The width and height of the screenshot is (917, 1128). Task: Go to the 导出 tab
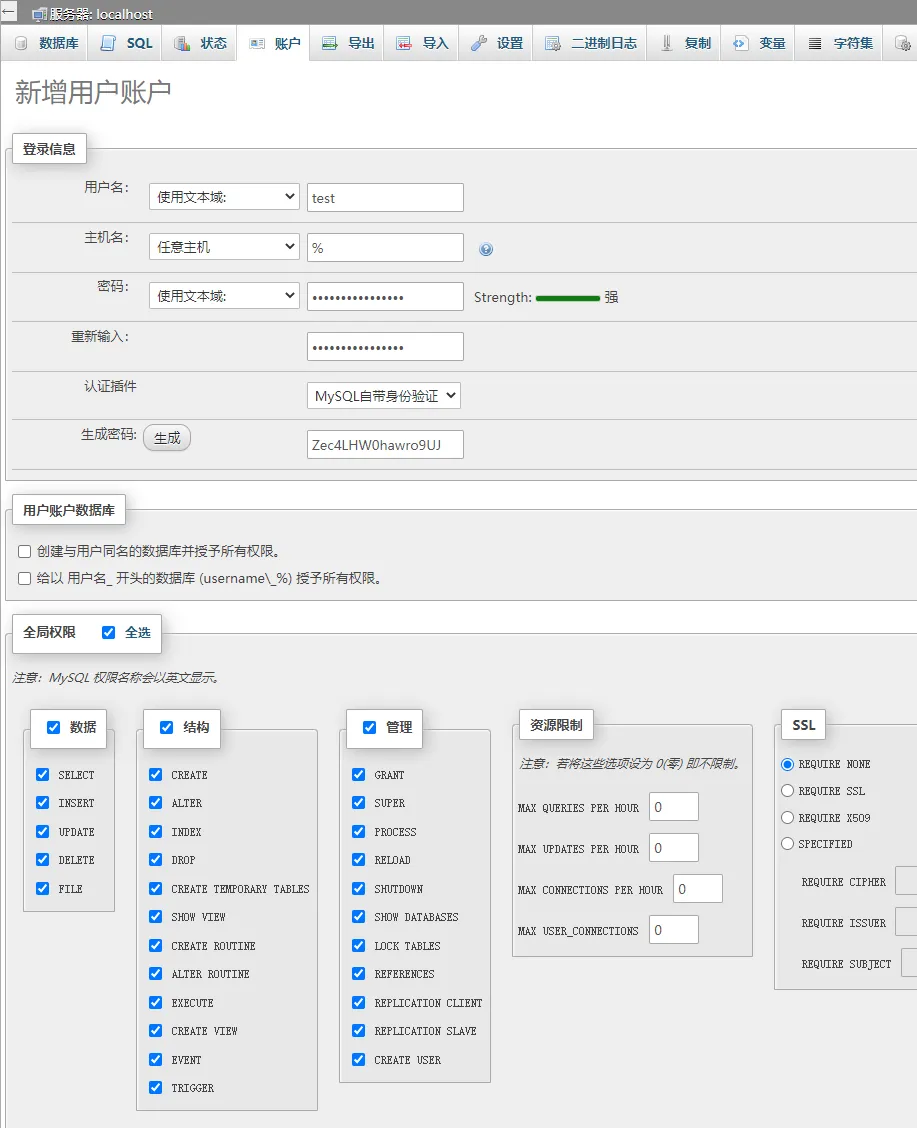tap(348, 43)
